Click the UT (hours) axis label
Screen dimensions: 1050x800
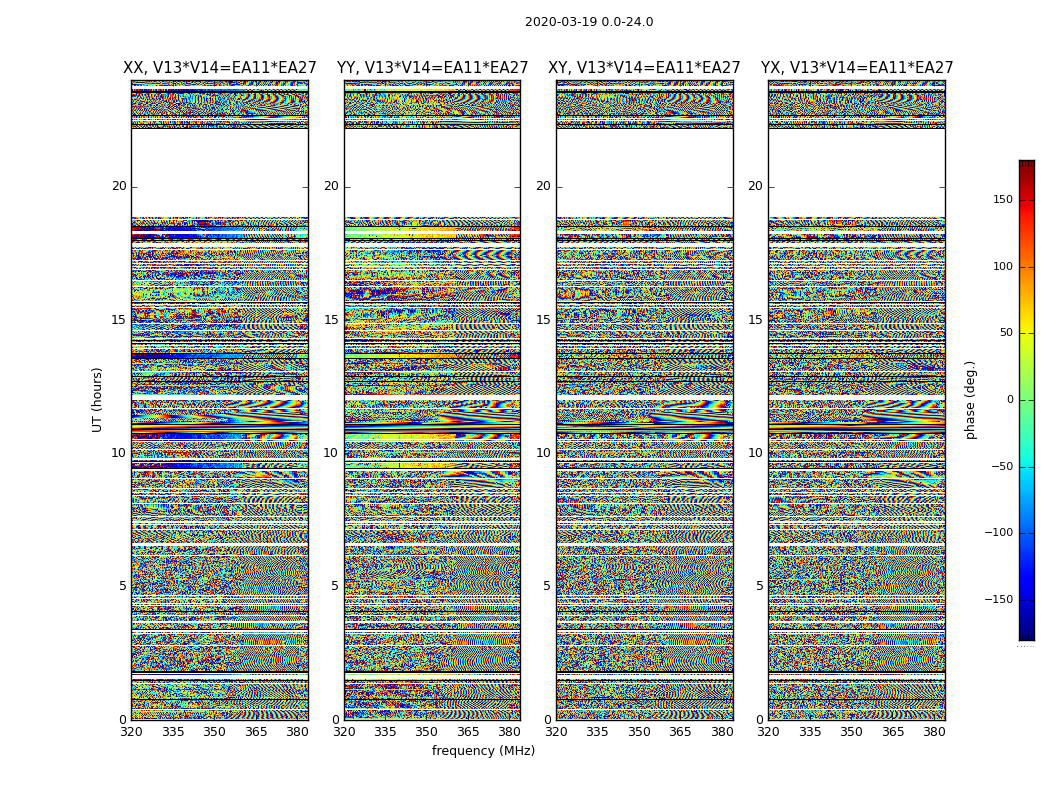[97, 400]
